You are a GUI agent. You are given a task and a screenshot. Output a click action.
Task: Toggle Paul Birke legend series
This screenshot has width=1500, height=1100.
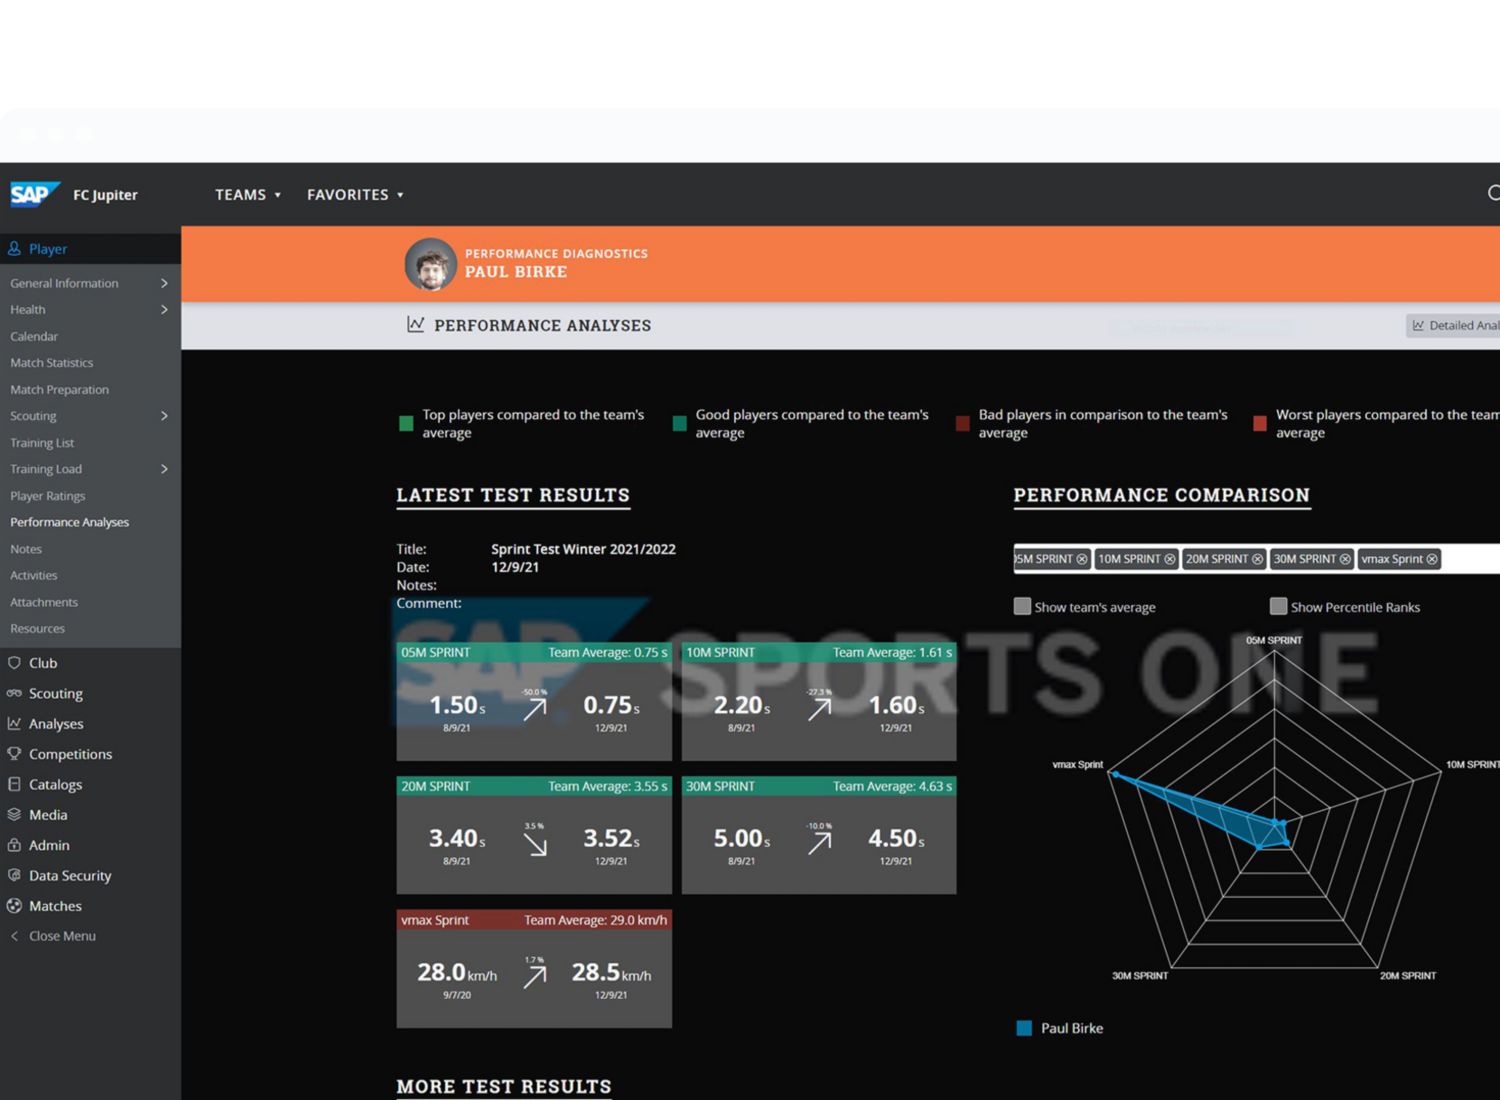coord(1024,1028)
